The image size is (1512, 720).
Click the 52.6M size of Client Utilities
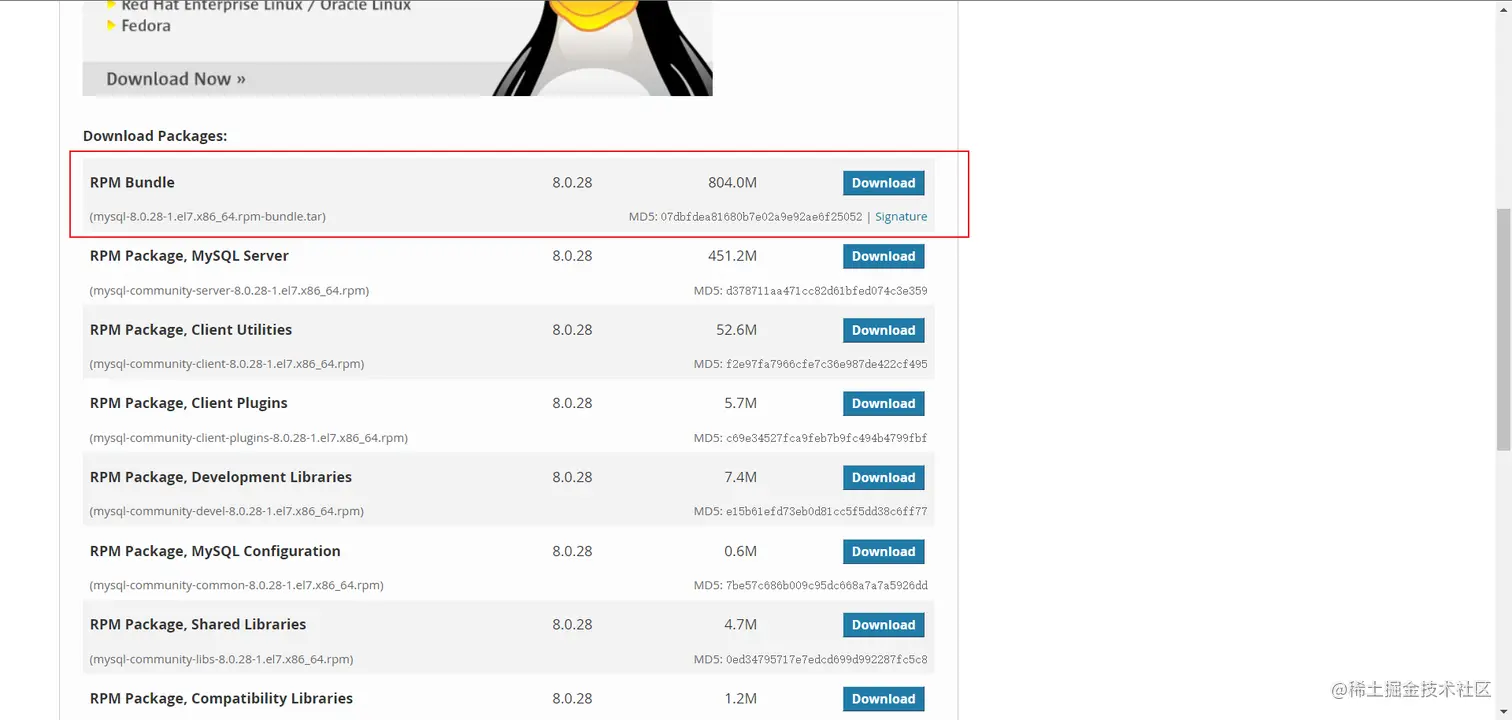[736, 330]
